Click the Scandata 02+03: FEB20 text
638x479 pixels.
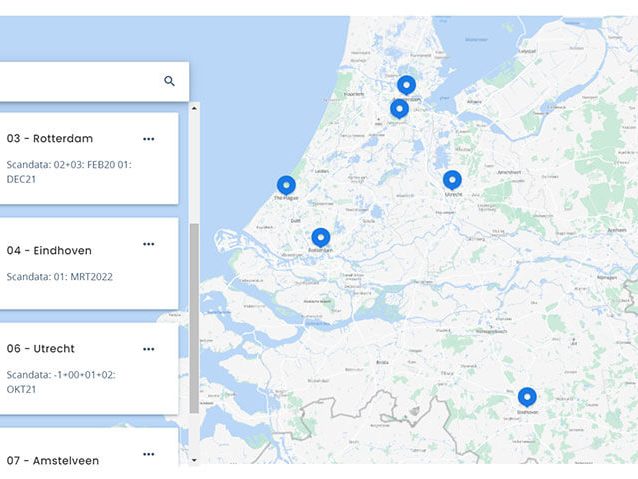click(x=69, y=172)
